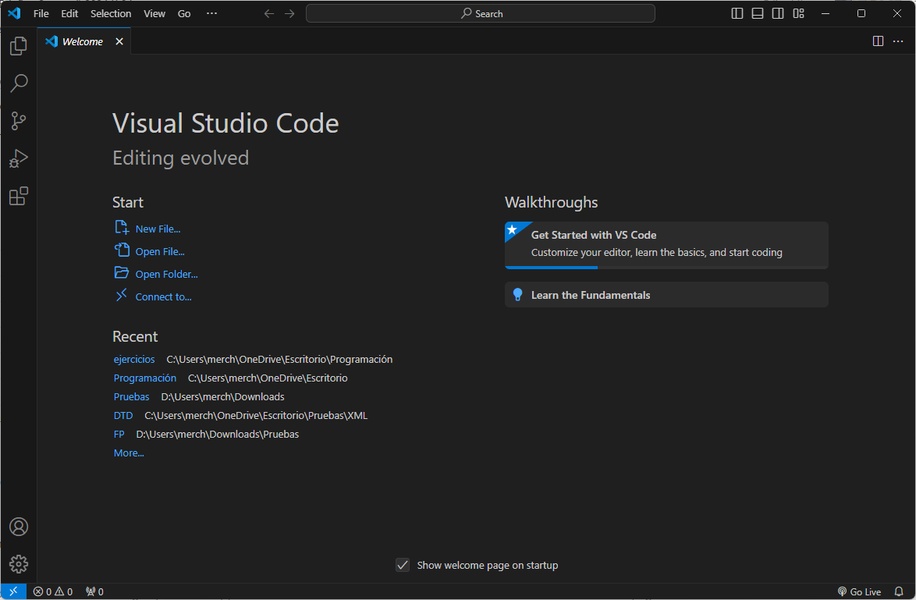
Task: Open the Accounts menu icon
Action: click(x=18, y=527)
